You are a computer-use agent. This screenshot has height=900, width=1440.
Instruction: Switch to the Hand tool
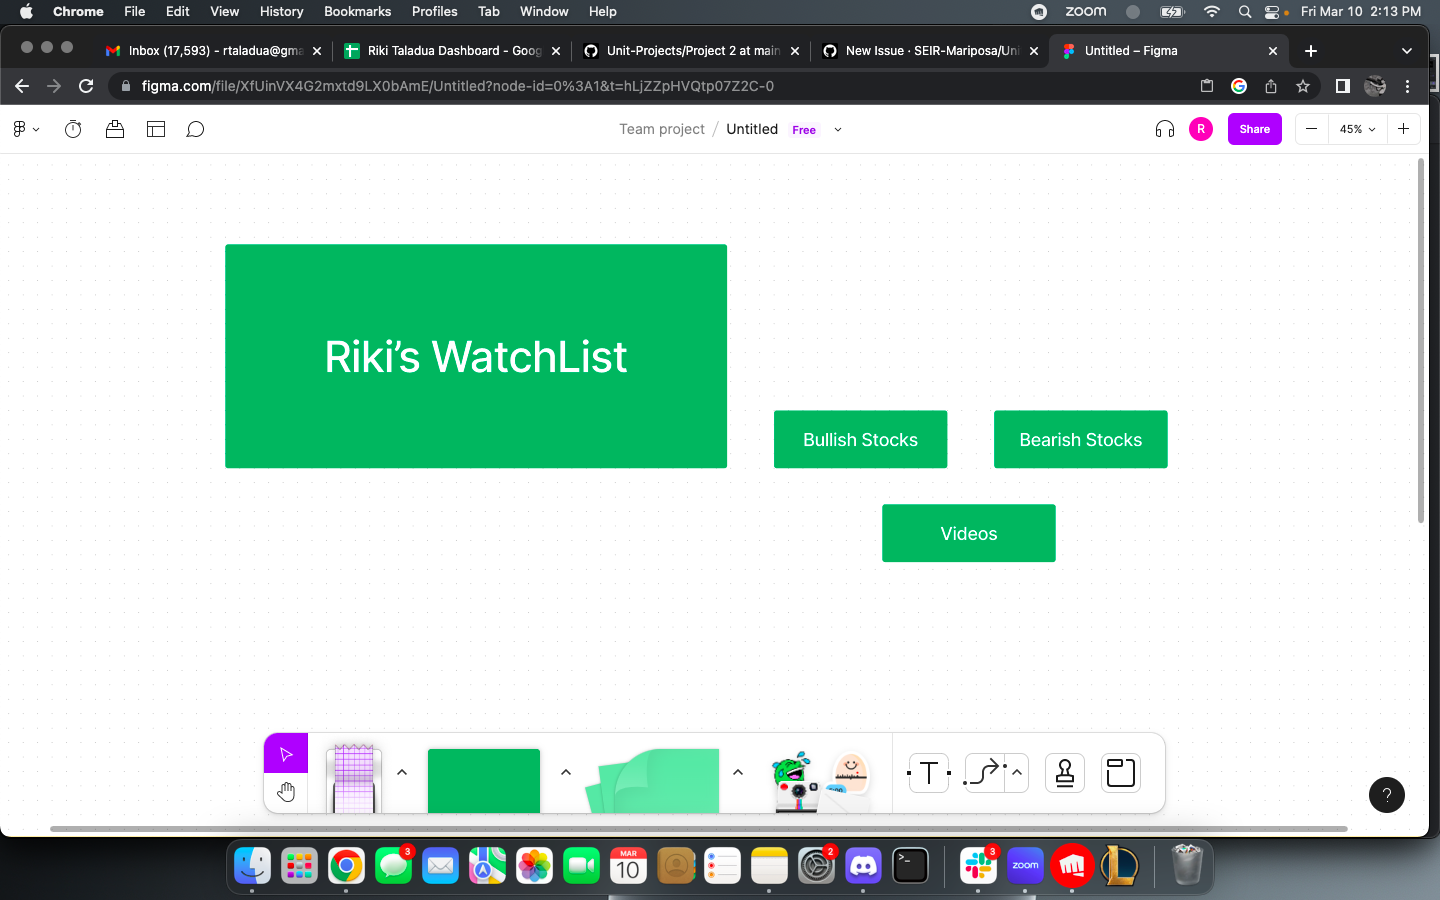286,791
